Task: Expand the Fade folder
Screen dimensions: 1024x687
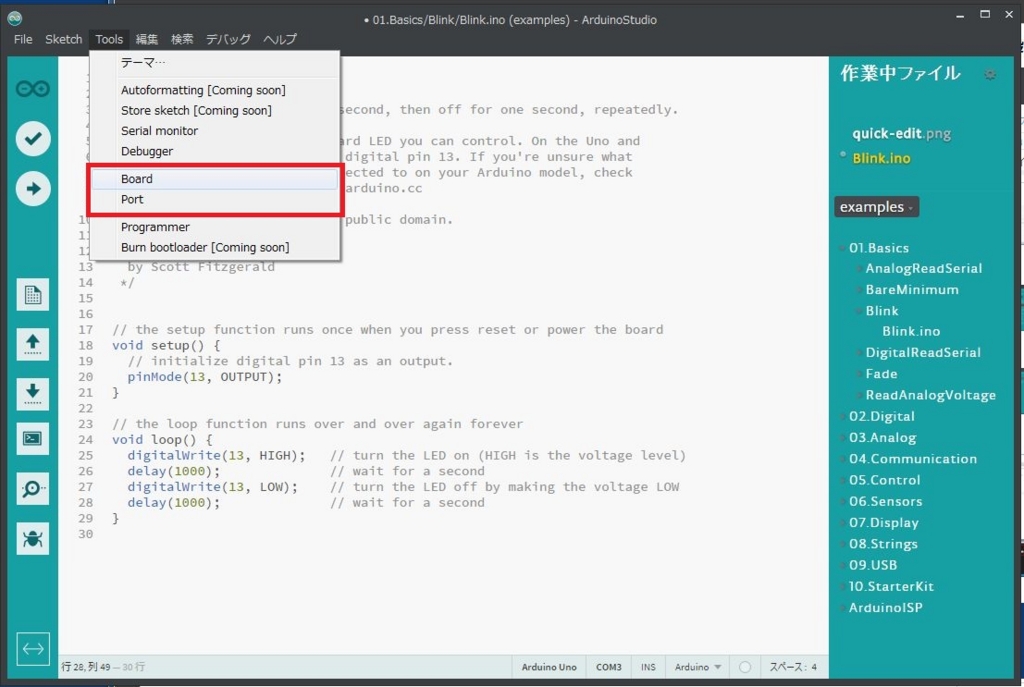Action: tap(881, 374)
